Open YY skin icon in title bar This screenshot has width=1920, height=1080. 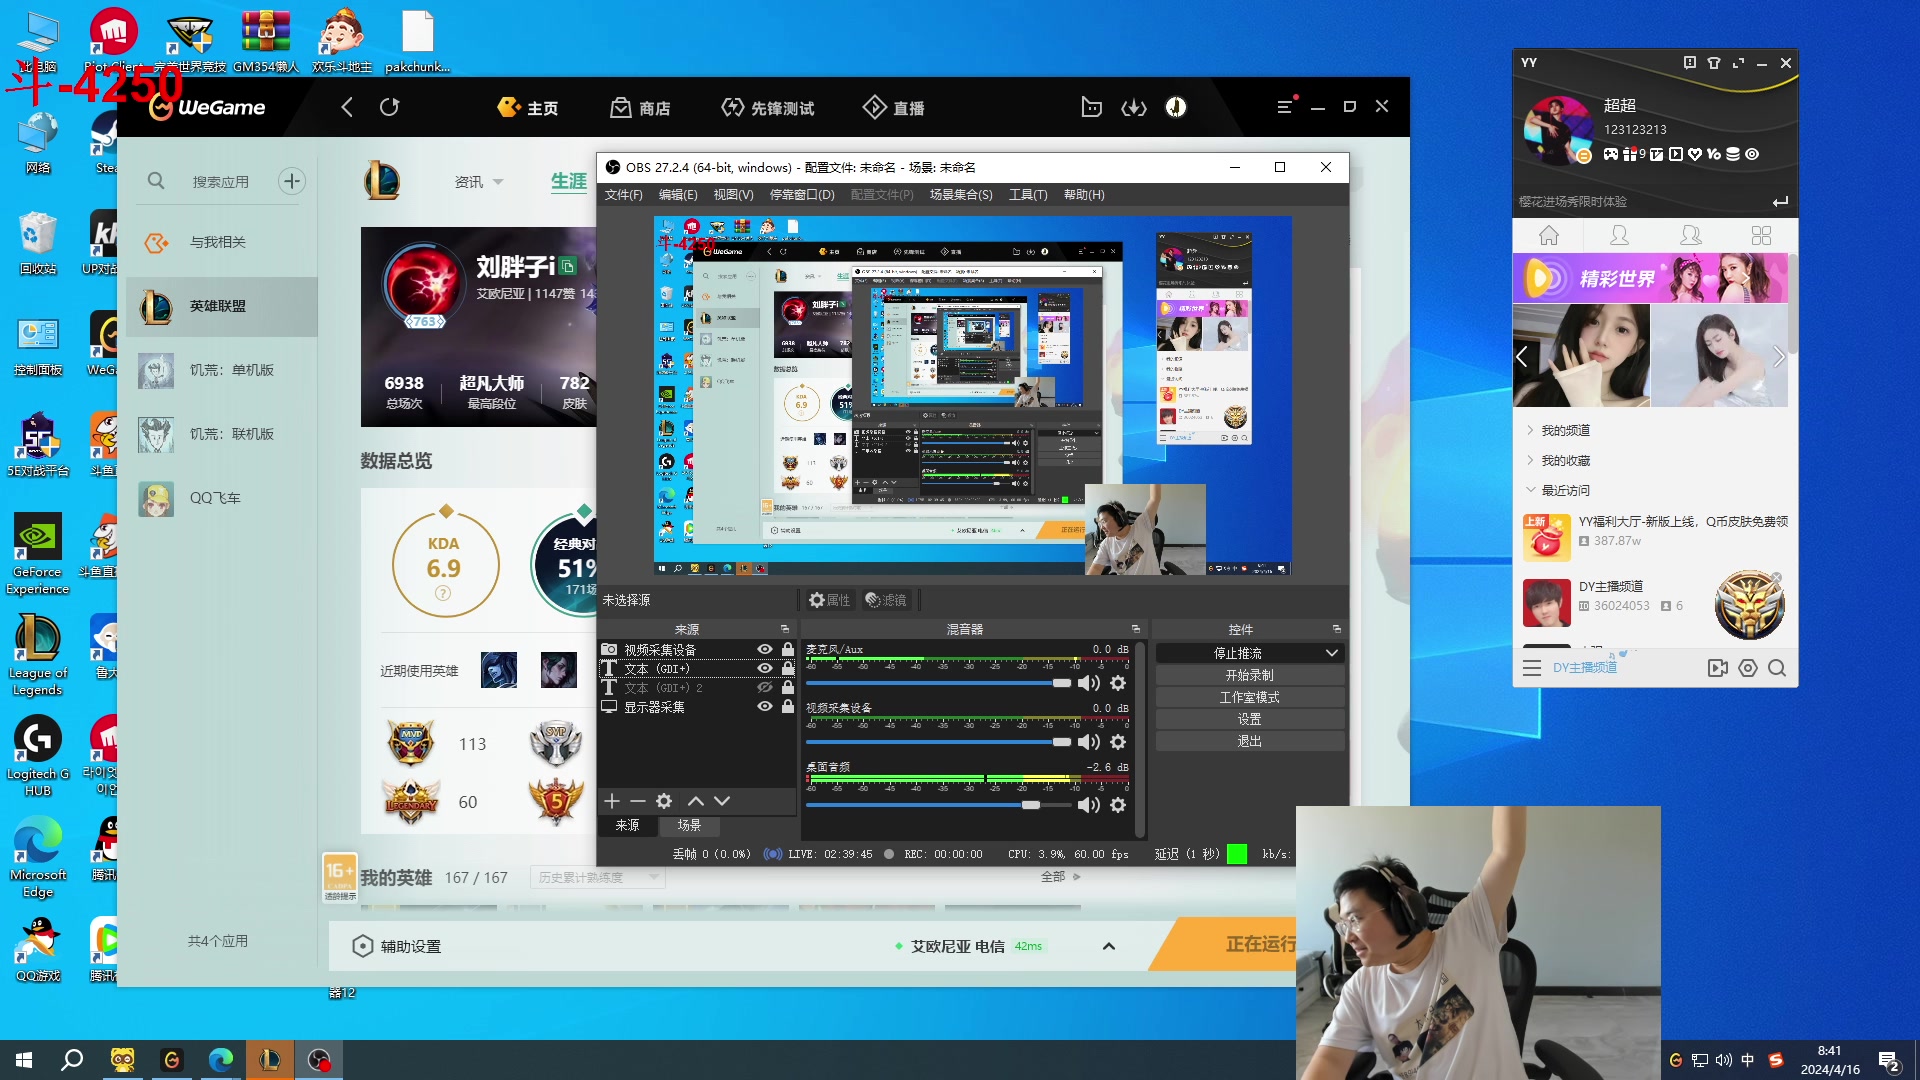click(x=1714, y=63)
